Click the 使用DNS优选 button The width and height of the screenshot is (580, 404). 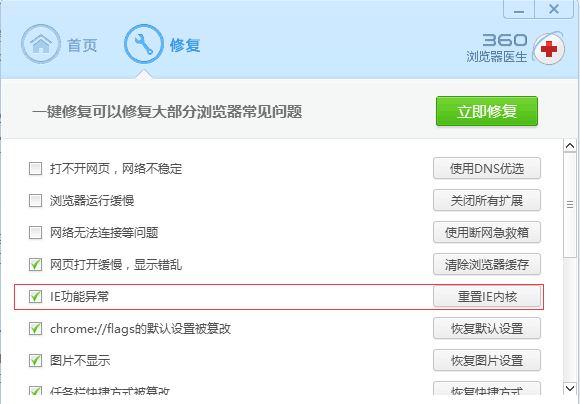487,168
